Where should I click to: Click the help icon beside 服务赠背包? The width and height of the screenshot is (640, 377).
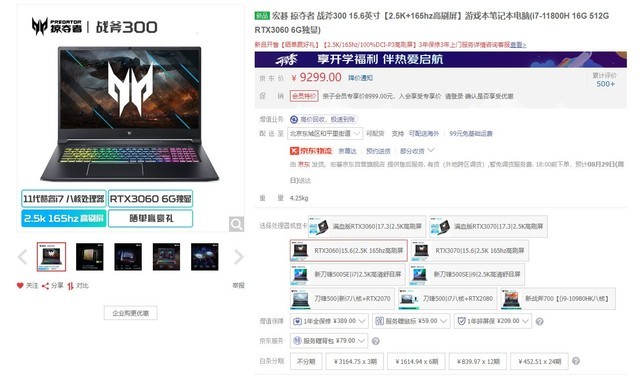point(376,341)
